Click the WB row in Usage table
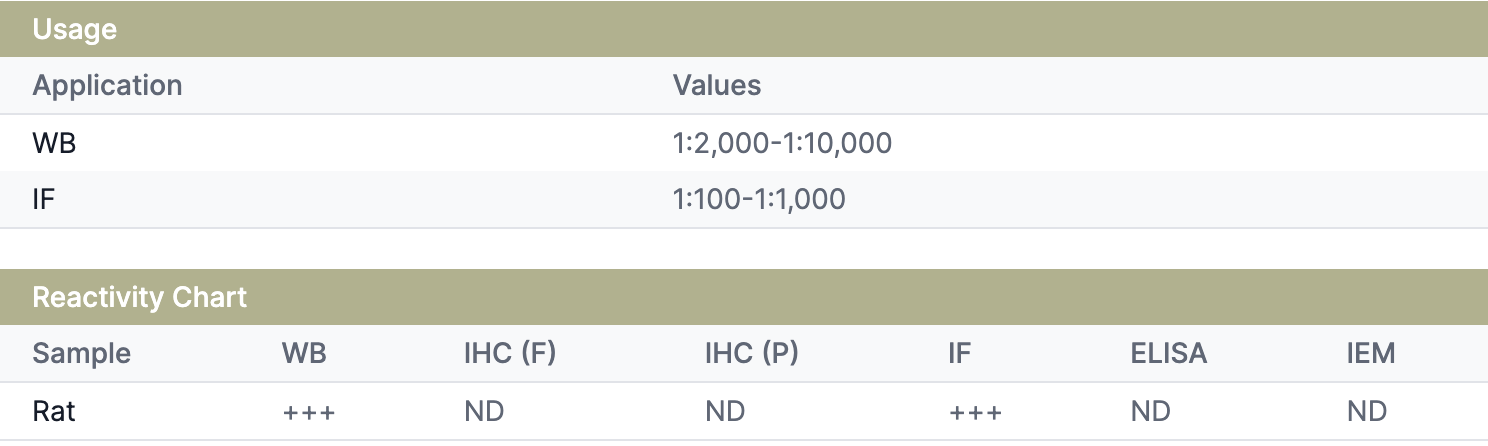Image resolution: width=1488 pixels, height=446 pixels. tap(744, 143)
